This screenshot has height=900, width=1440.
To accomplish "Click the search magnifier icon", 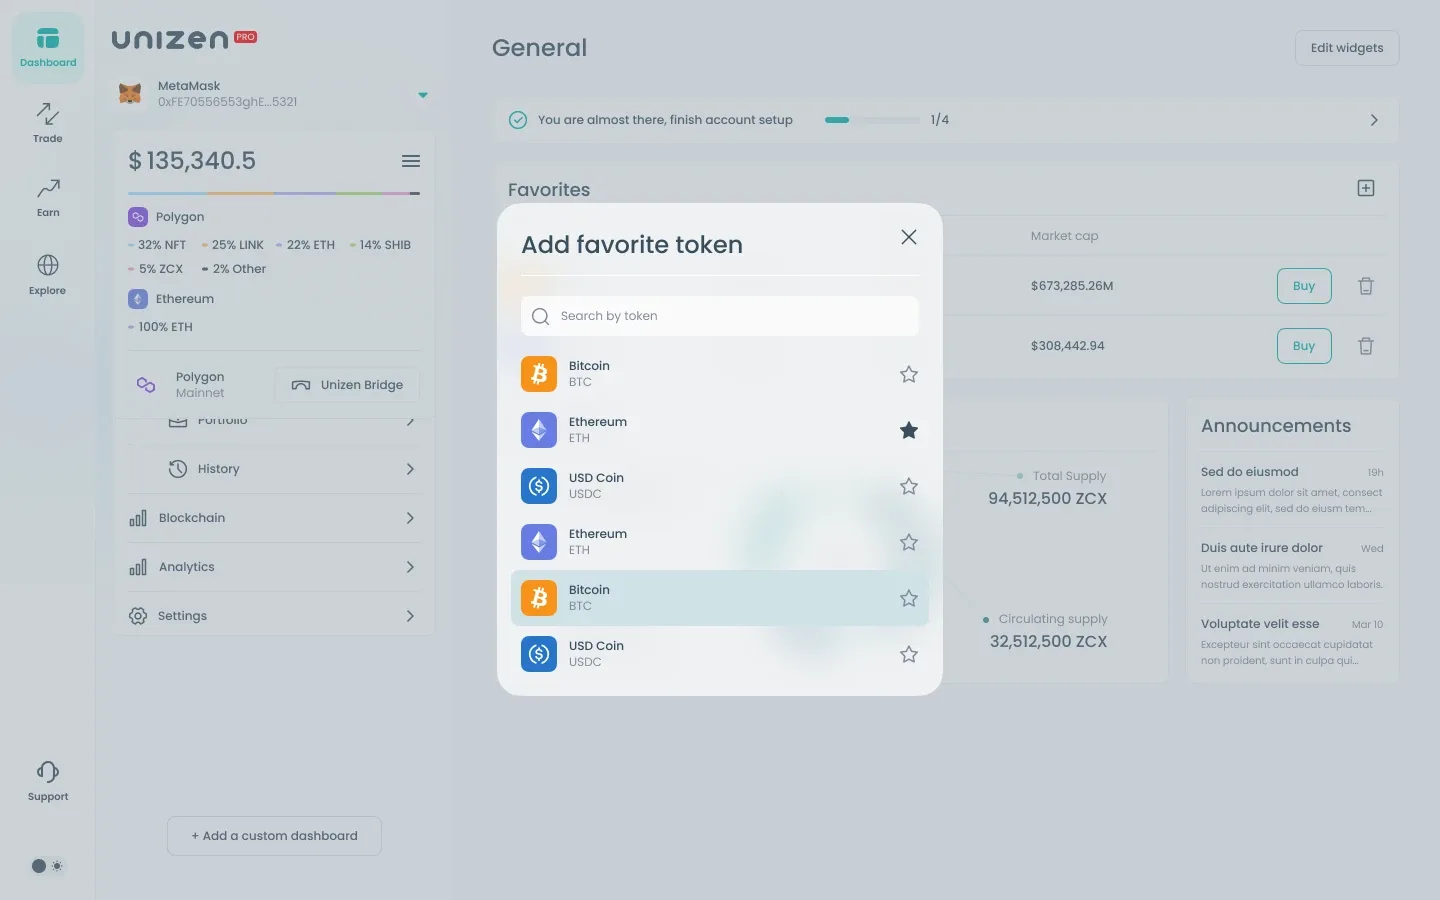I will coord(541,316).
